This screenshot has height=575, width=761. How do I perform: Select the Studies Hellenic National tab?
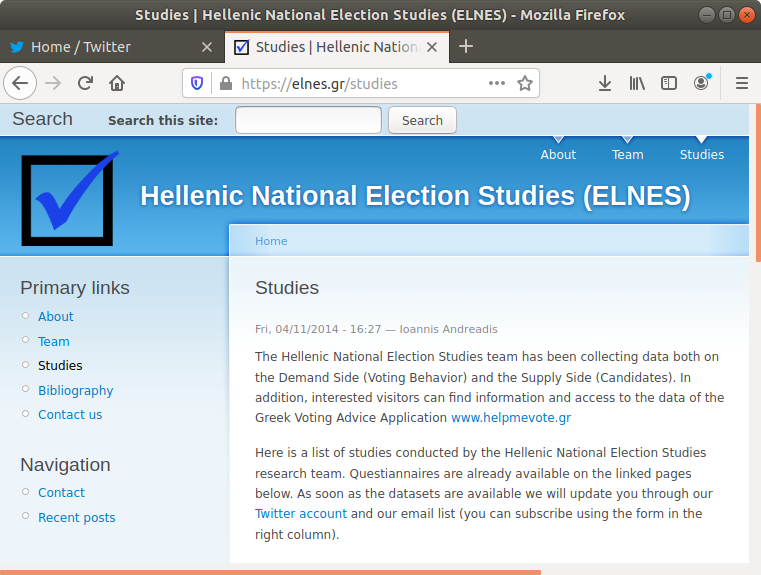337,47
